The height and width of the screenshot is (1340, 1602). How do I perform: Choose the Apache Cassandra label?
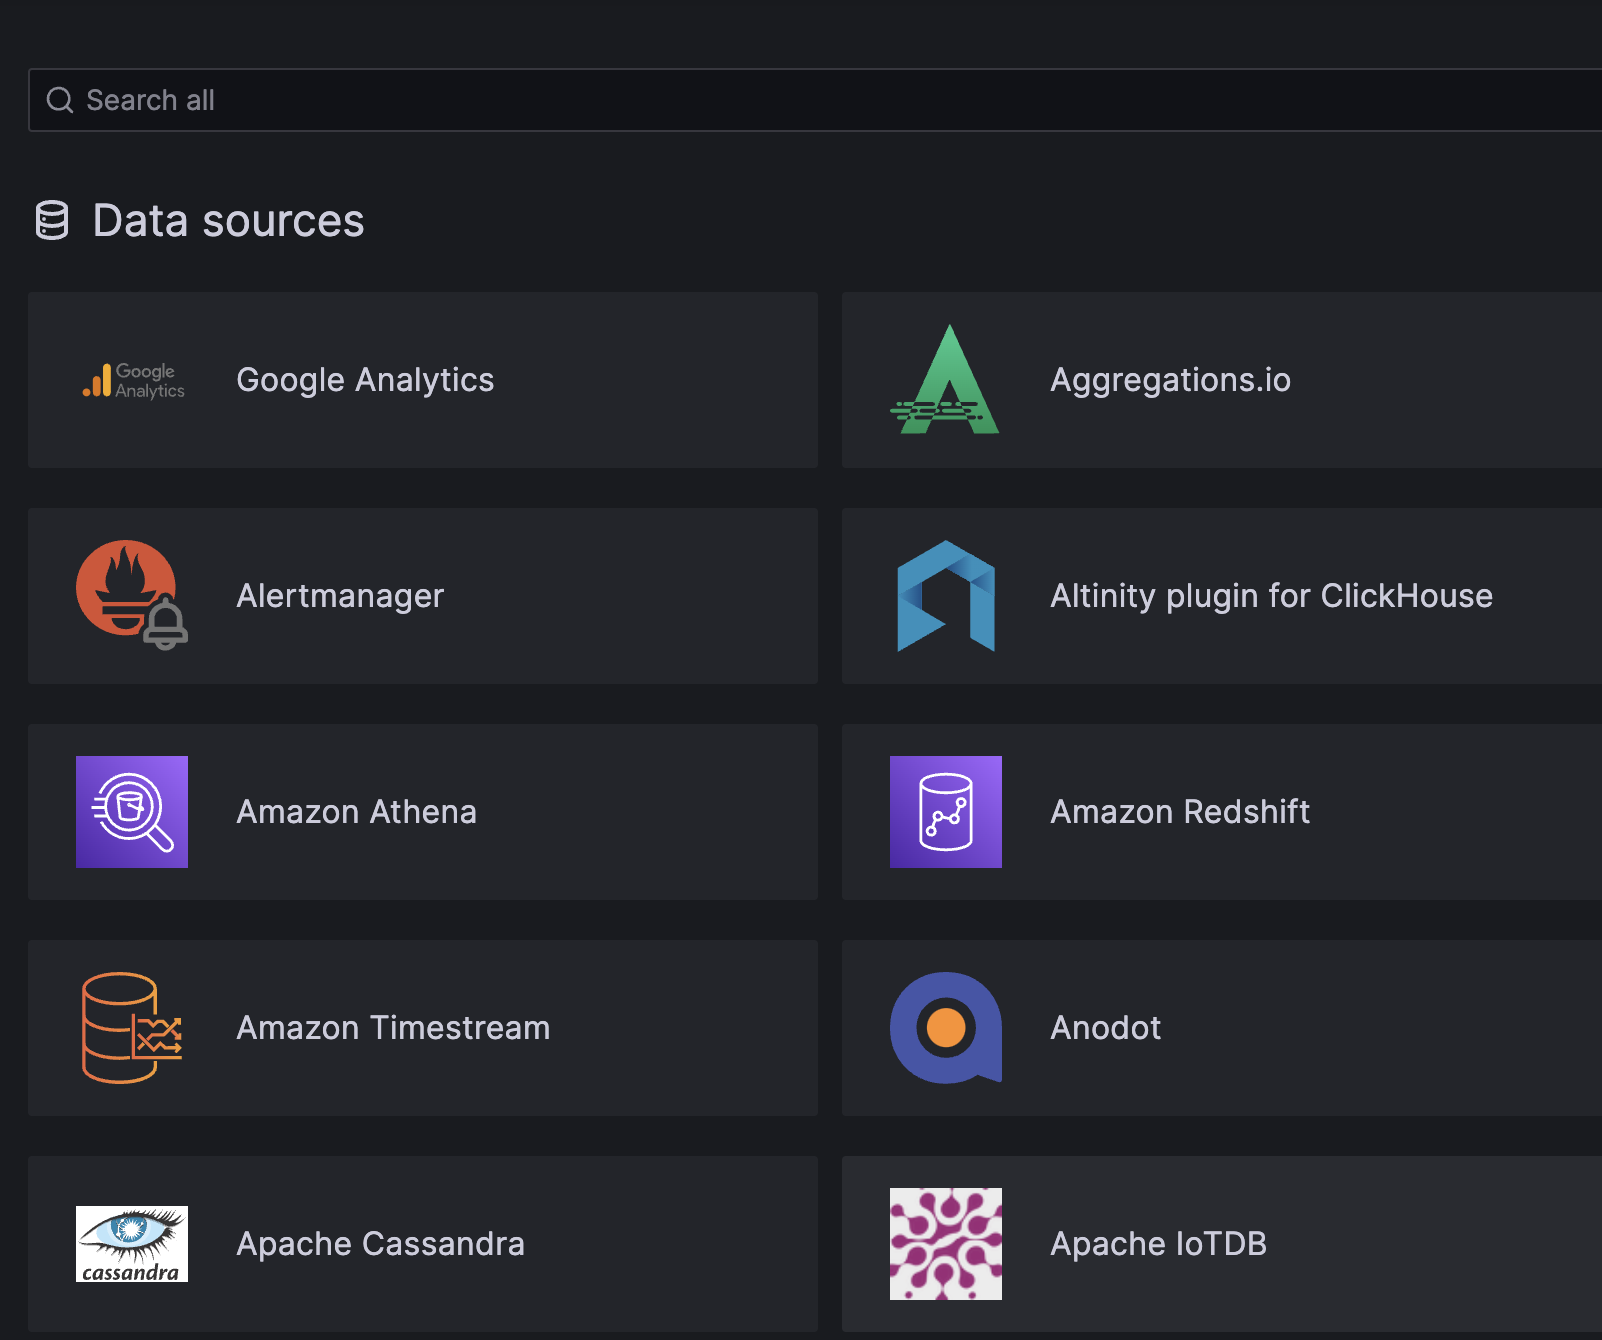380,1244
